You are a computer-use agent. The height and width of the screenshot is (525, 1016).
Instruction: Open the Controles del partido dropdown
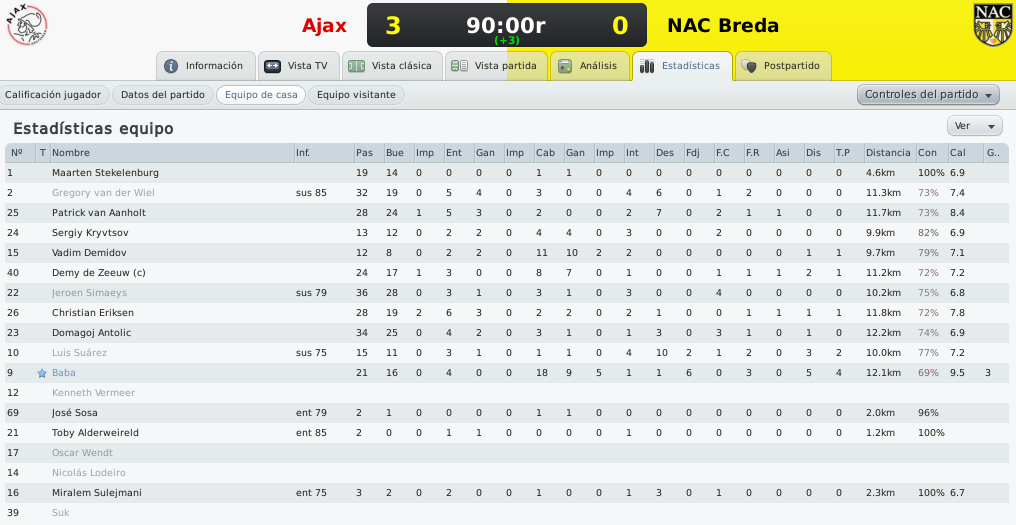click(x=928, y=95)
